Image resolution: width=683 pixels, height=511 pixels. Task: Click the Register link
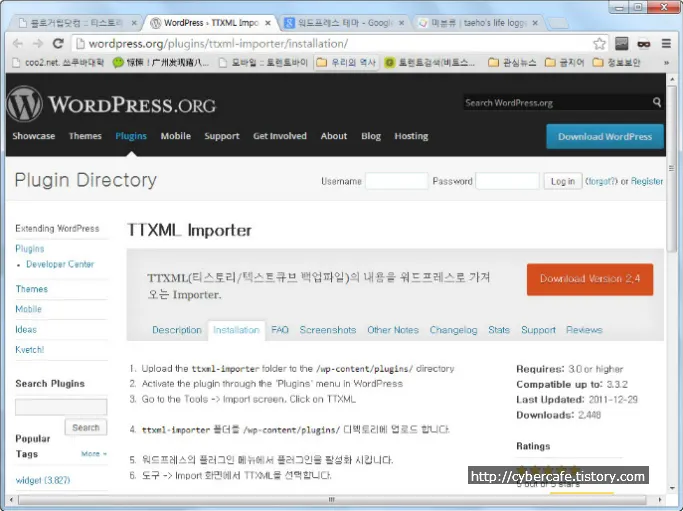point(647,181)
